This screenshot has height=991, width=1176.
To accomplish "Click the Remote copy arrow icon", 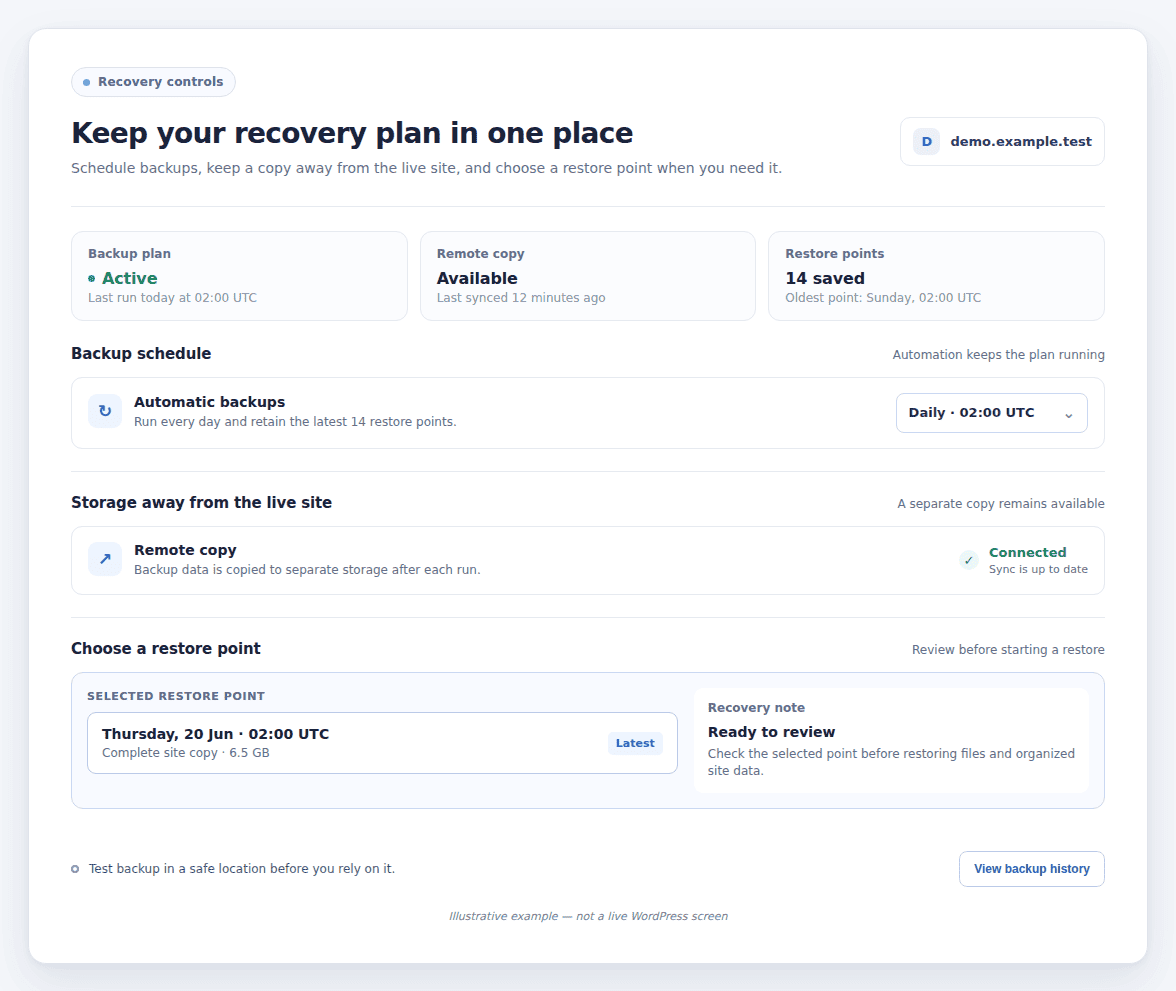I will tap(105, 559).
